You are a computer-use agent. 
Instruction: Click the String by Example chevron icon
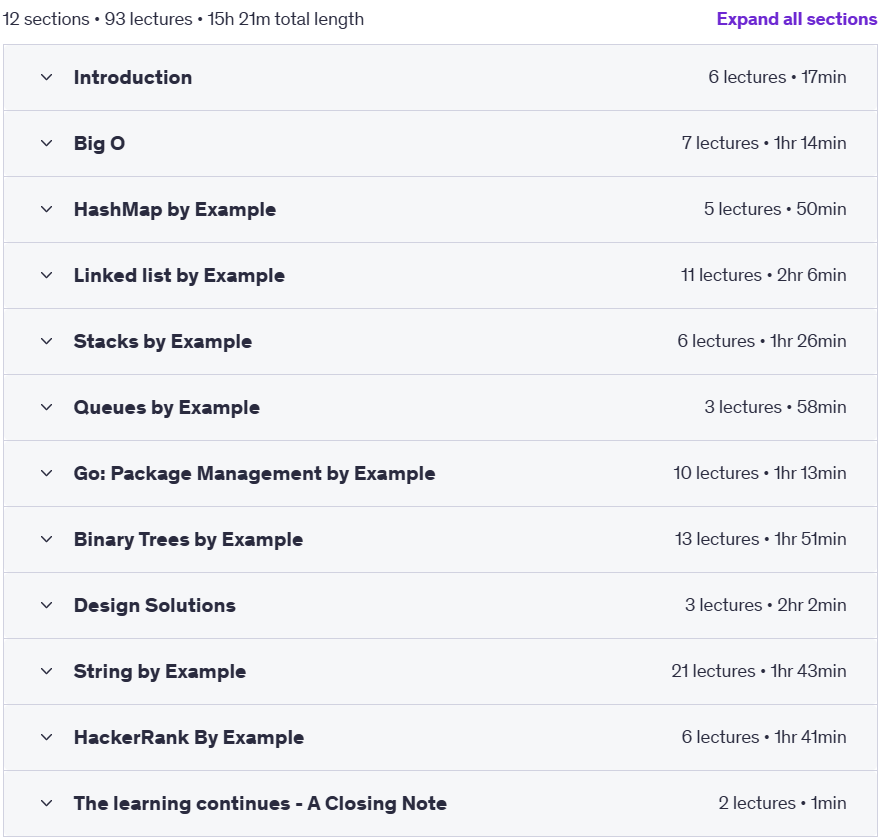tap(47, 671)
